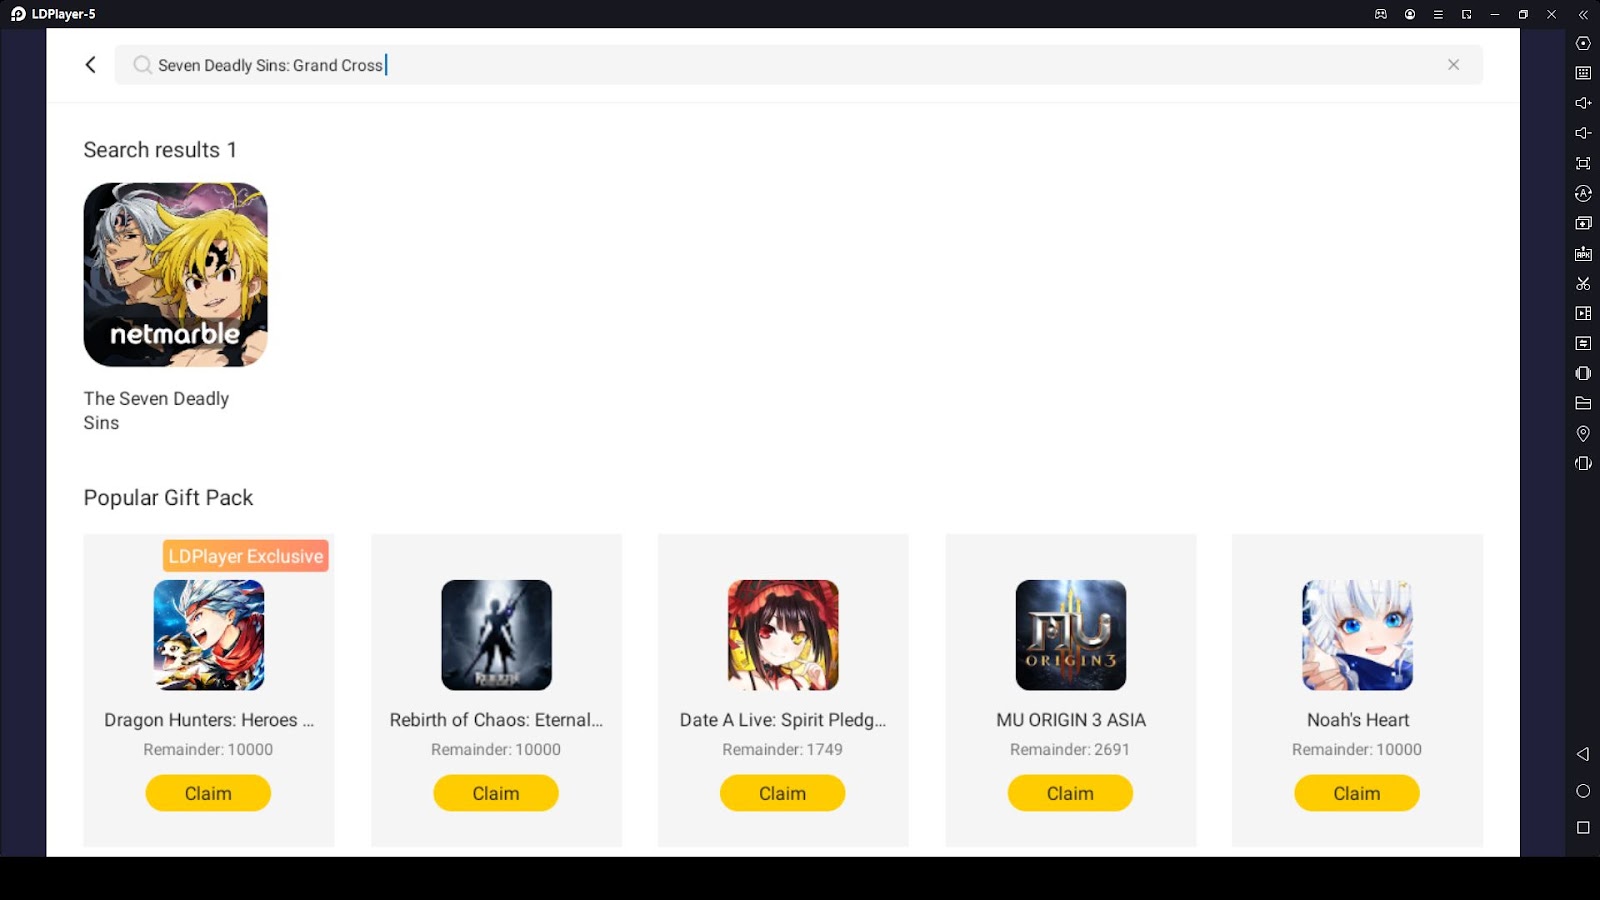Go back using the left arrow
This screenshot has height=900, width=1600.
(x=90, y=65)
